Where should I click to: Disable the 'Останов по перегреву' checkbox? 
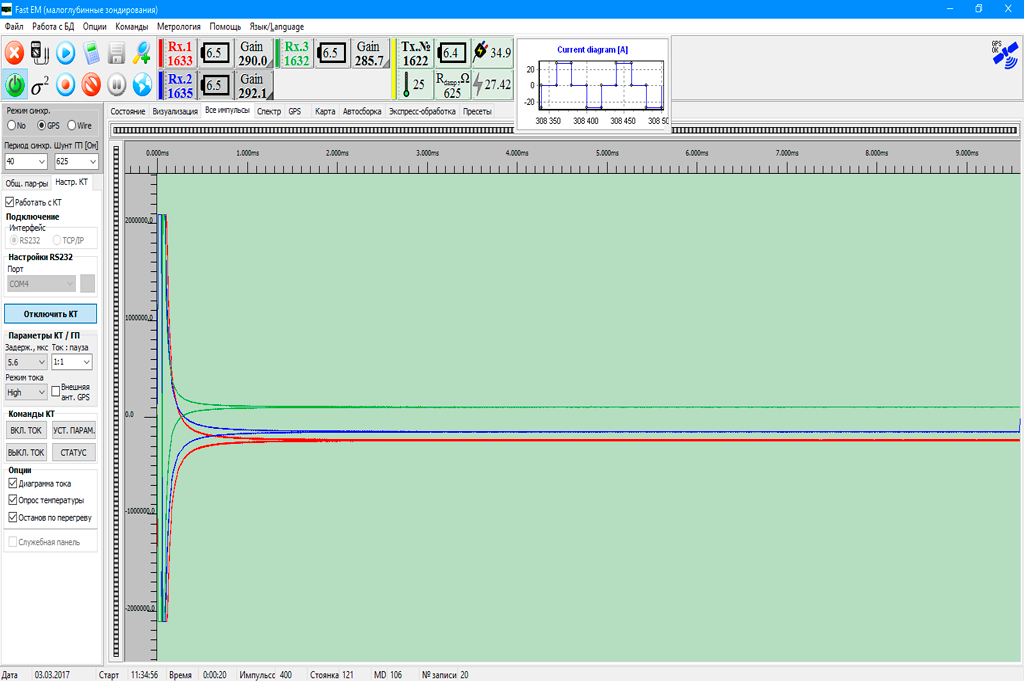(12, 518)
